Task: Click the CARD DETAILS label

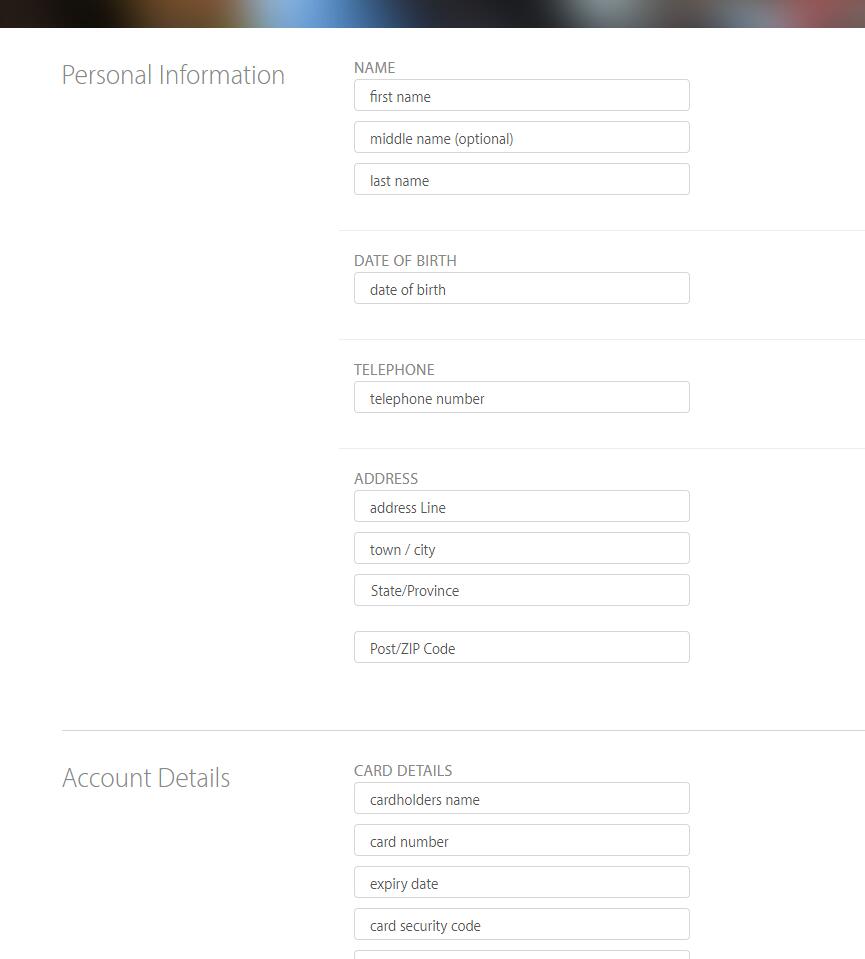Action: pyautogui.click(x=403, y=771)
